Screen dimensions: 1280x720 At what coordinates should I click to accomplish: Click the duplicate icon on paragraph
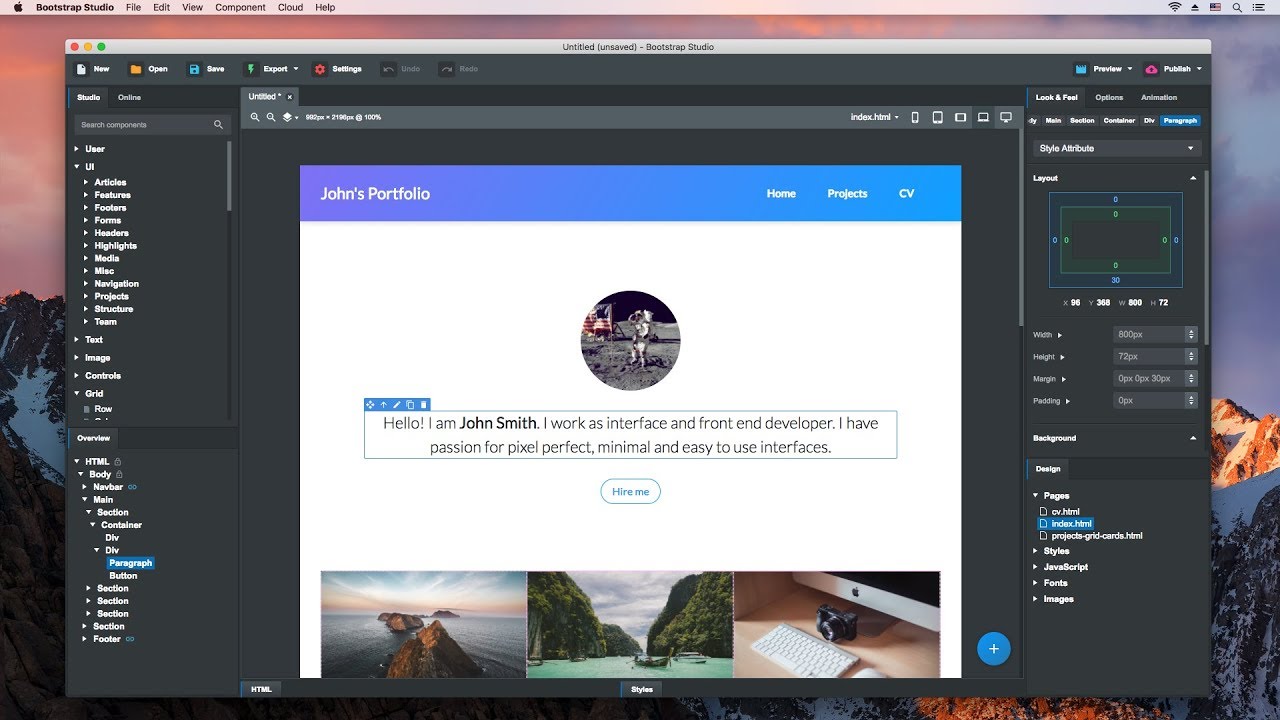(x=410, y=405)
